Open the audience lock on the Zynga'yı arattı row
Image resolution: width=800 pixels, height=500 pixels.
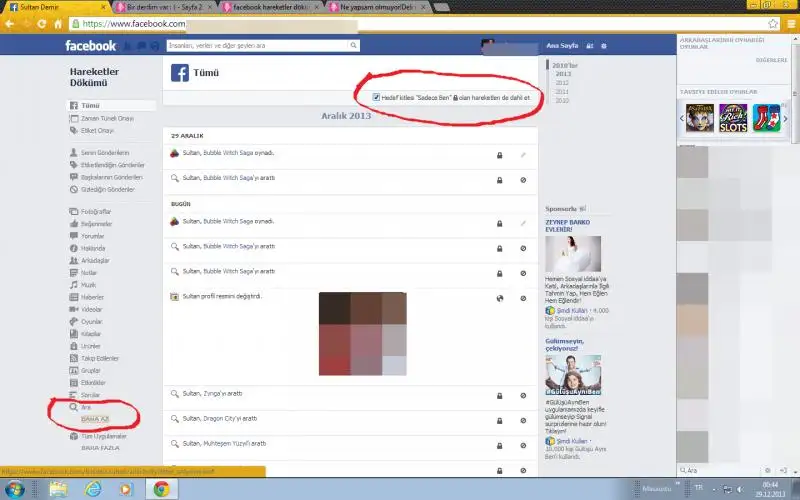(499, 396)
